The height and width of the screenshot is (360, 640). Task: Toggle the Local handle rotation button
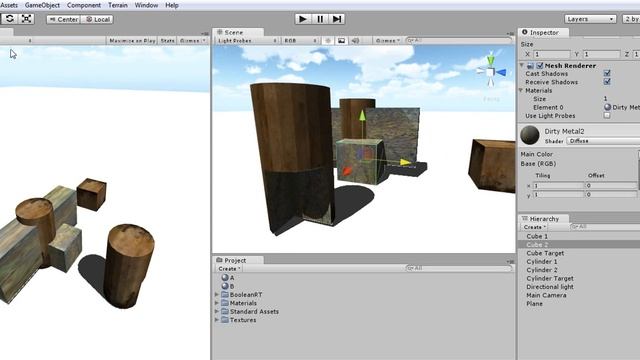coord(97,19)
